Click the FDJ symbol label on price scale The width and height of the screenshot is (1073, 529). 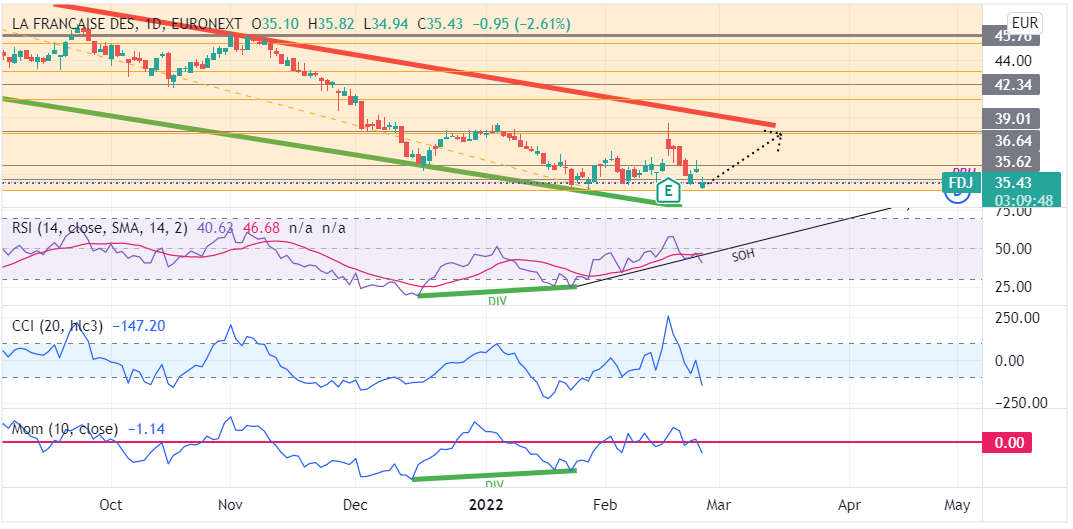pos(961,183)
